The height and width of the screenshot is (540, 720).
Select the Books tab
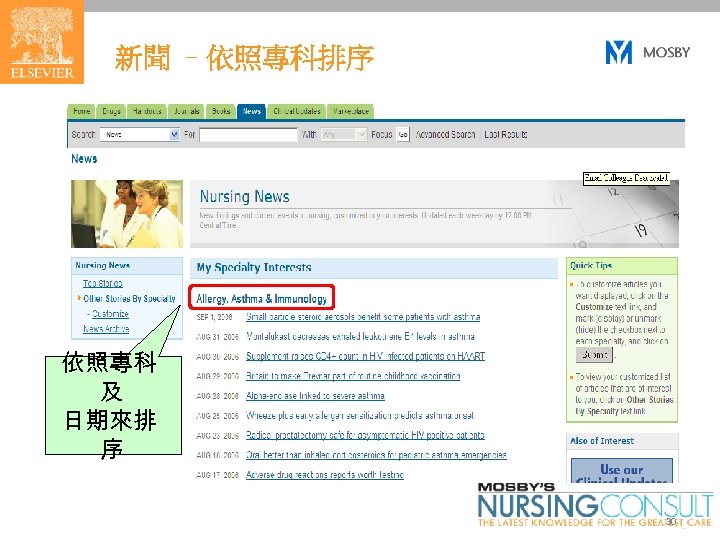coord(221,111)
